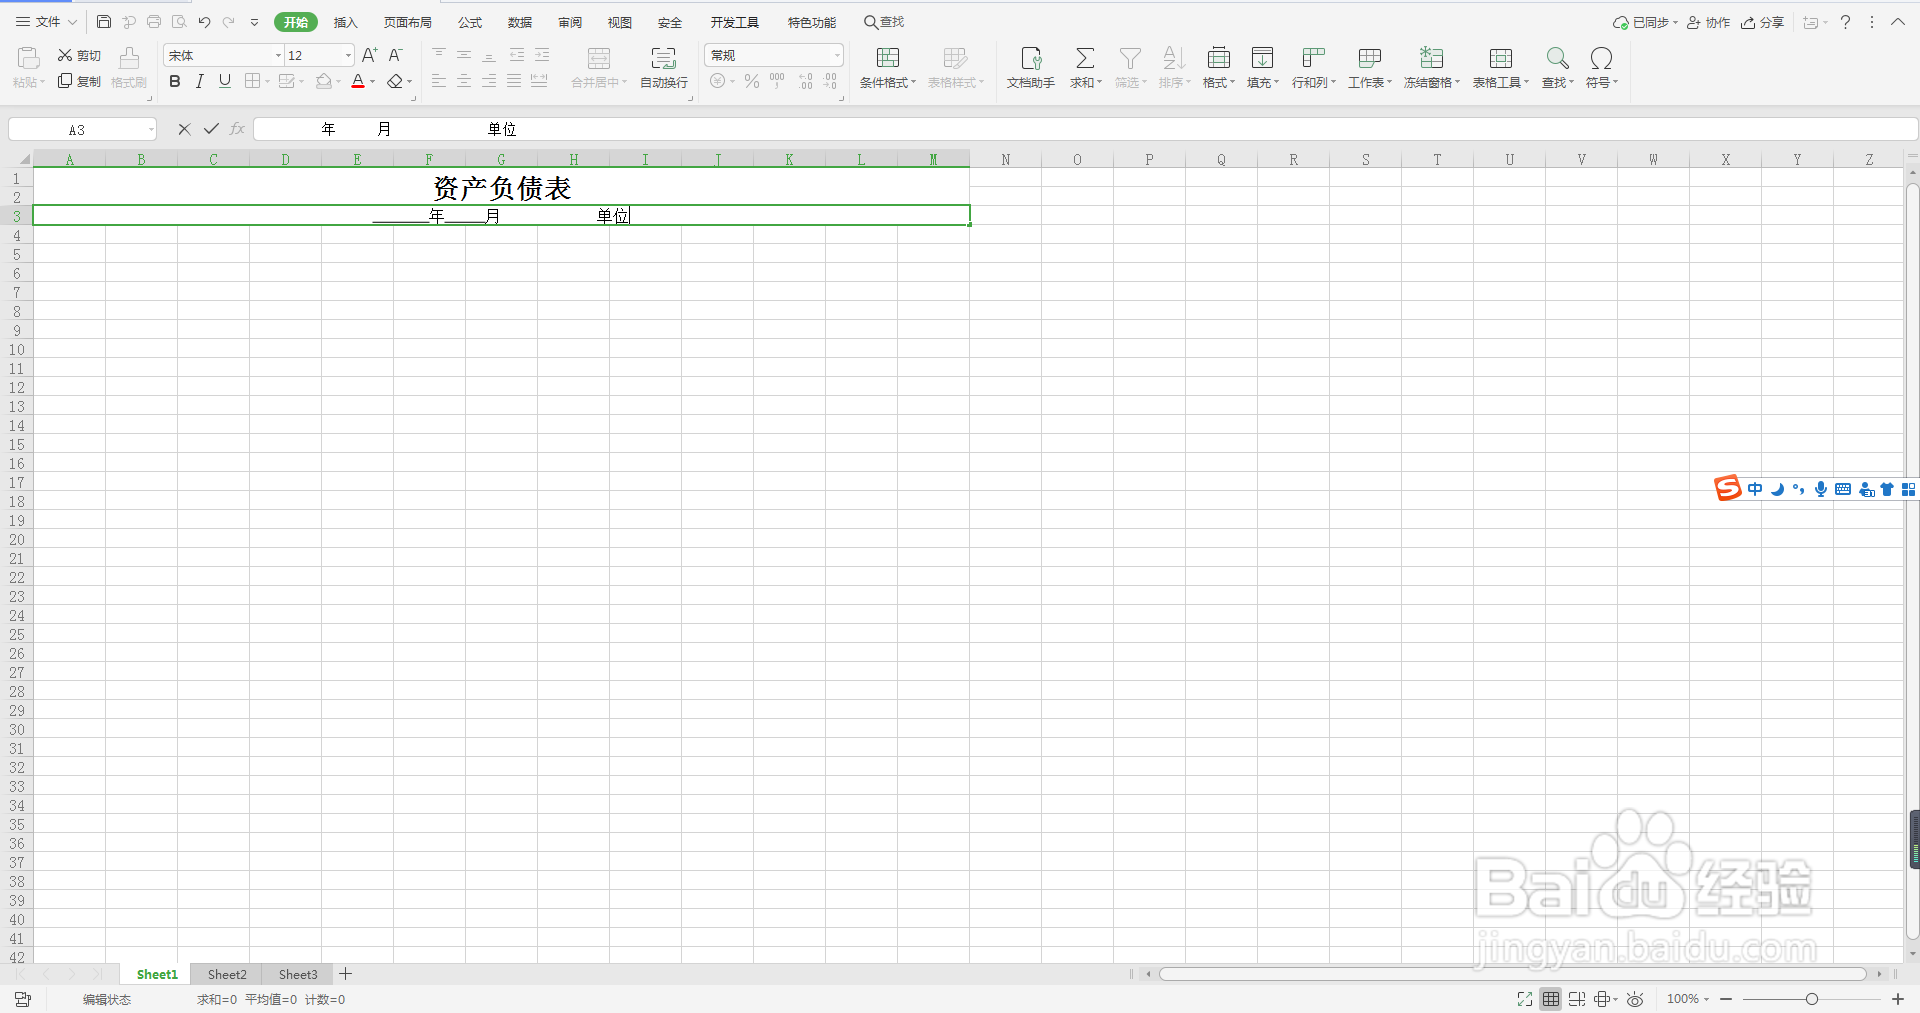Viewport: 1920px width, 1013px height.
Task: Apply thousands separator format
Action: 777,81
